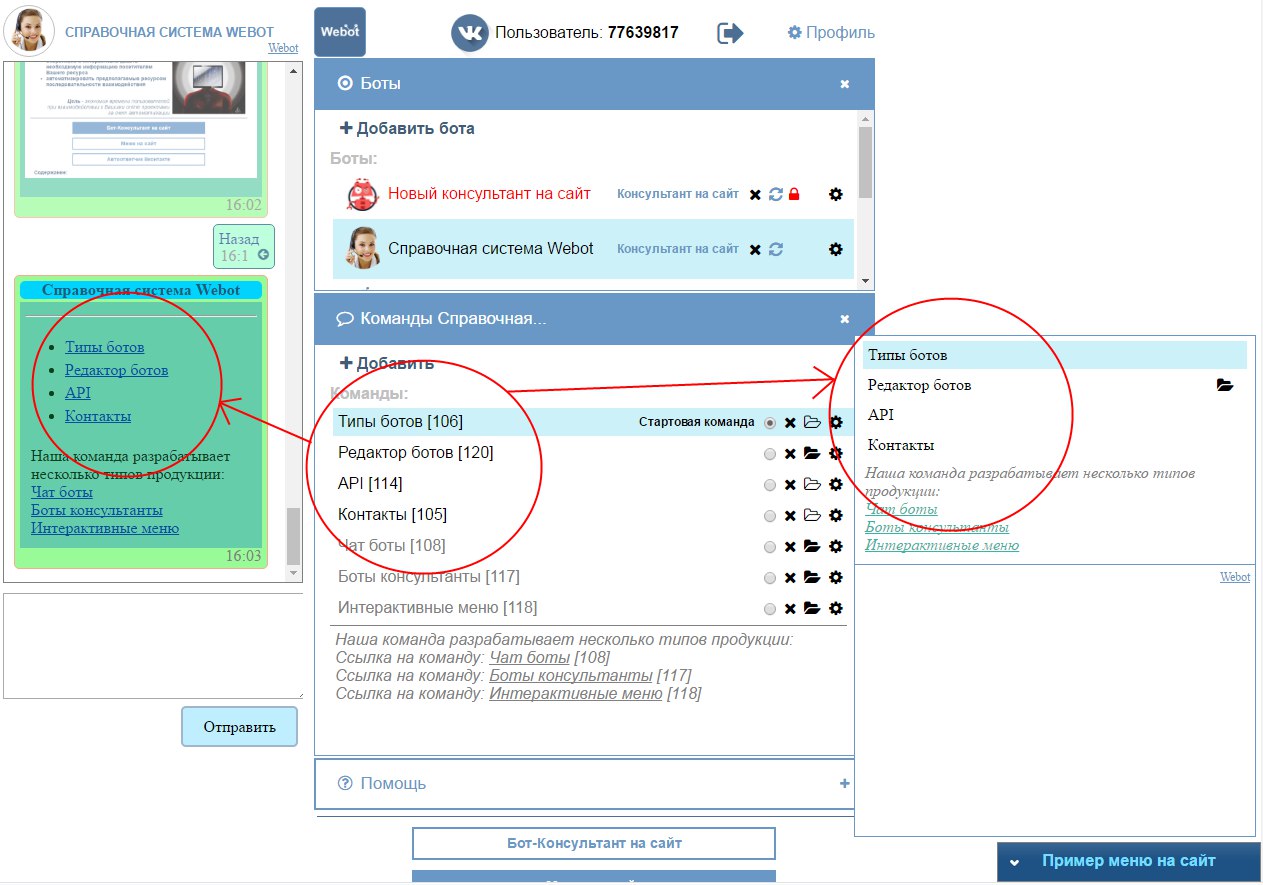Open settings gear of Новый консультант на сайт
Screen dimensions: 1263x885
tap(836, 194)
